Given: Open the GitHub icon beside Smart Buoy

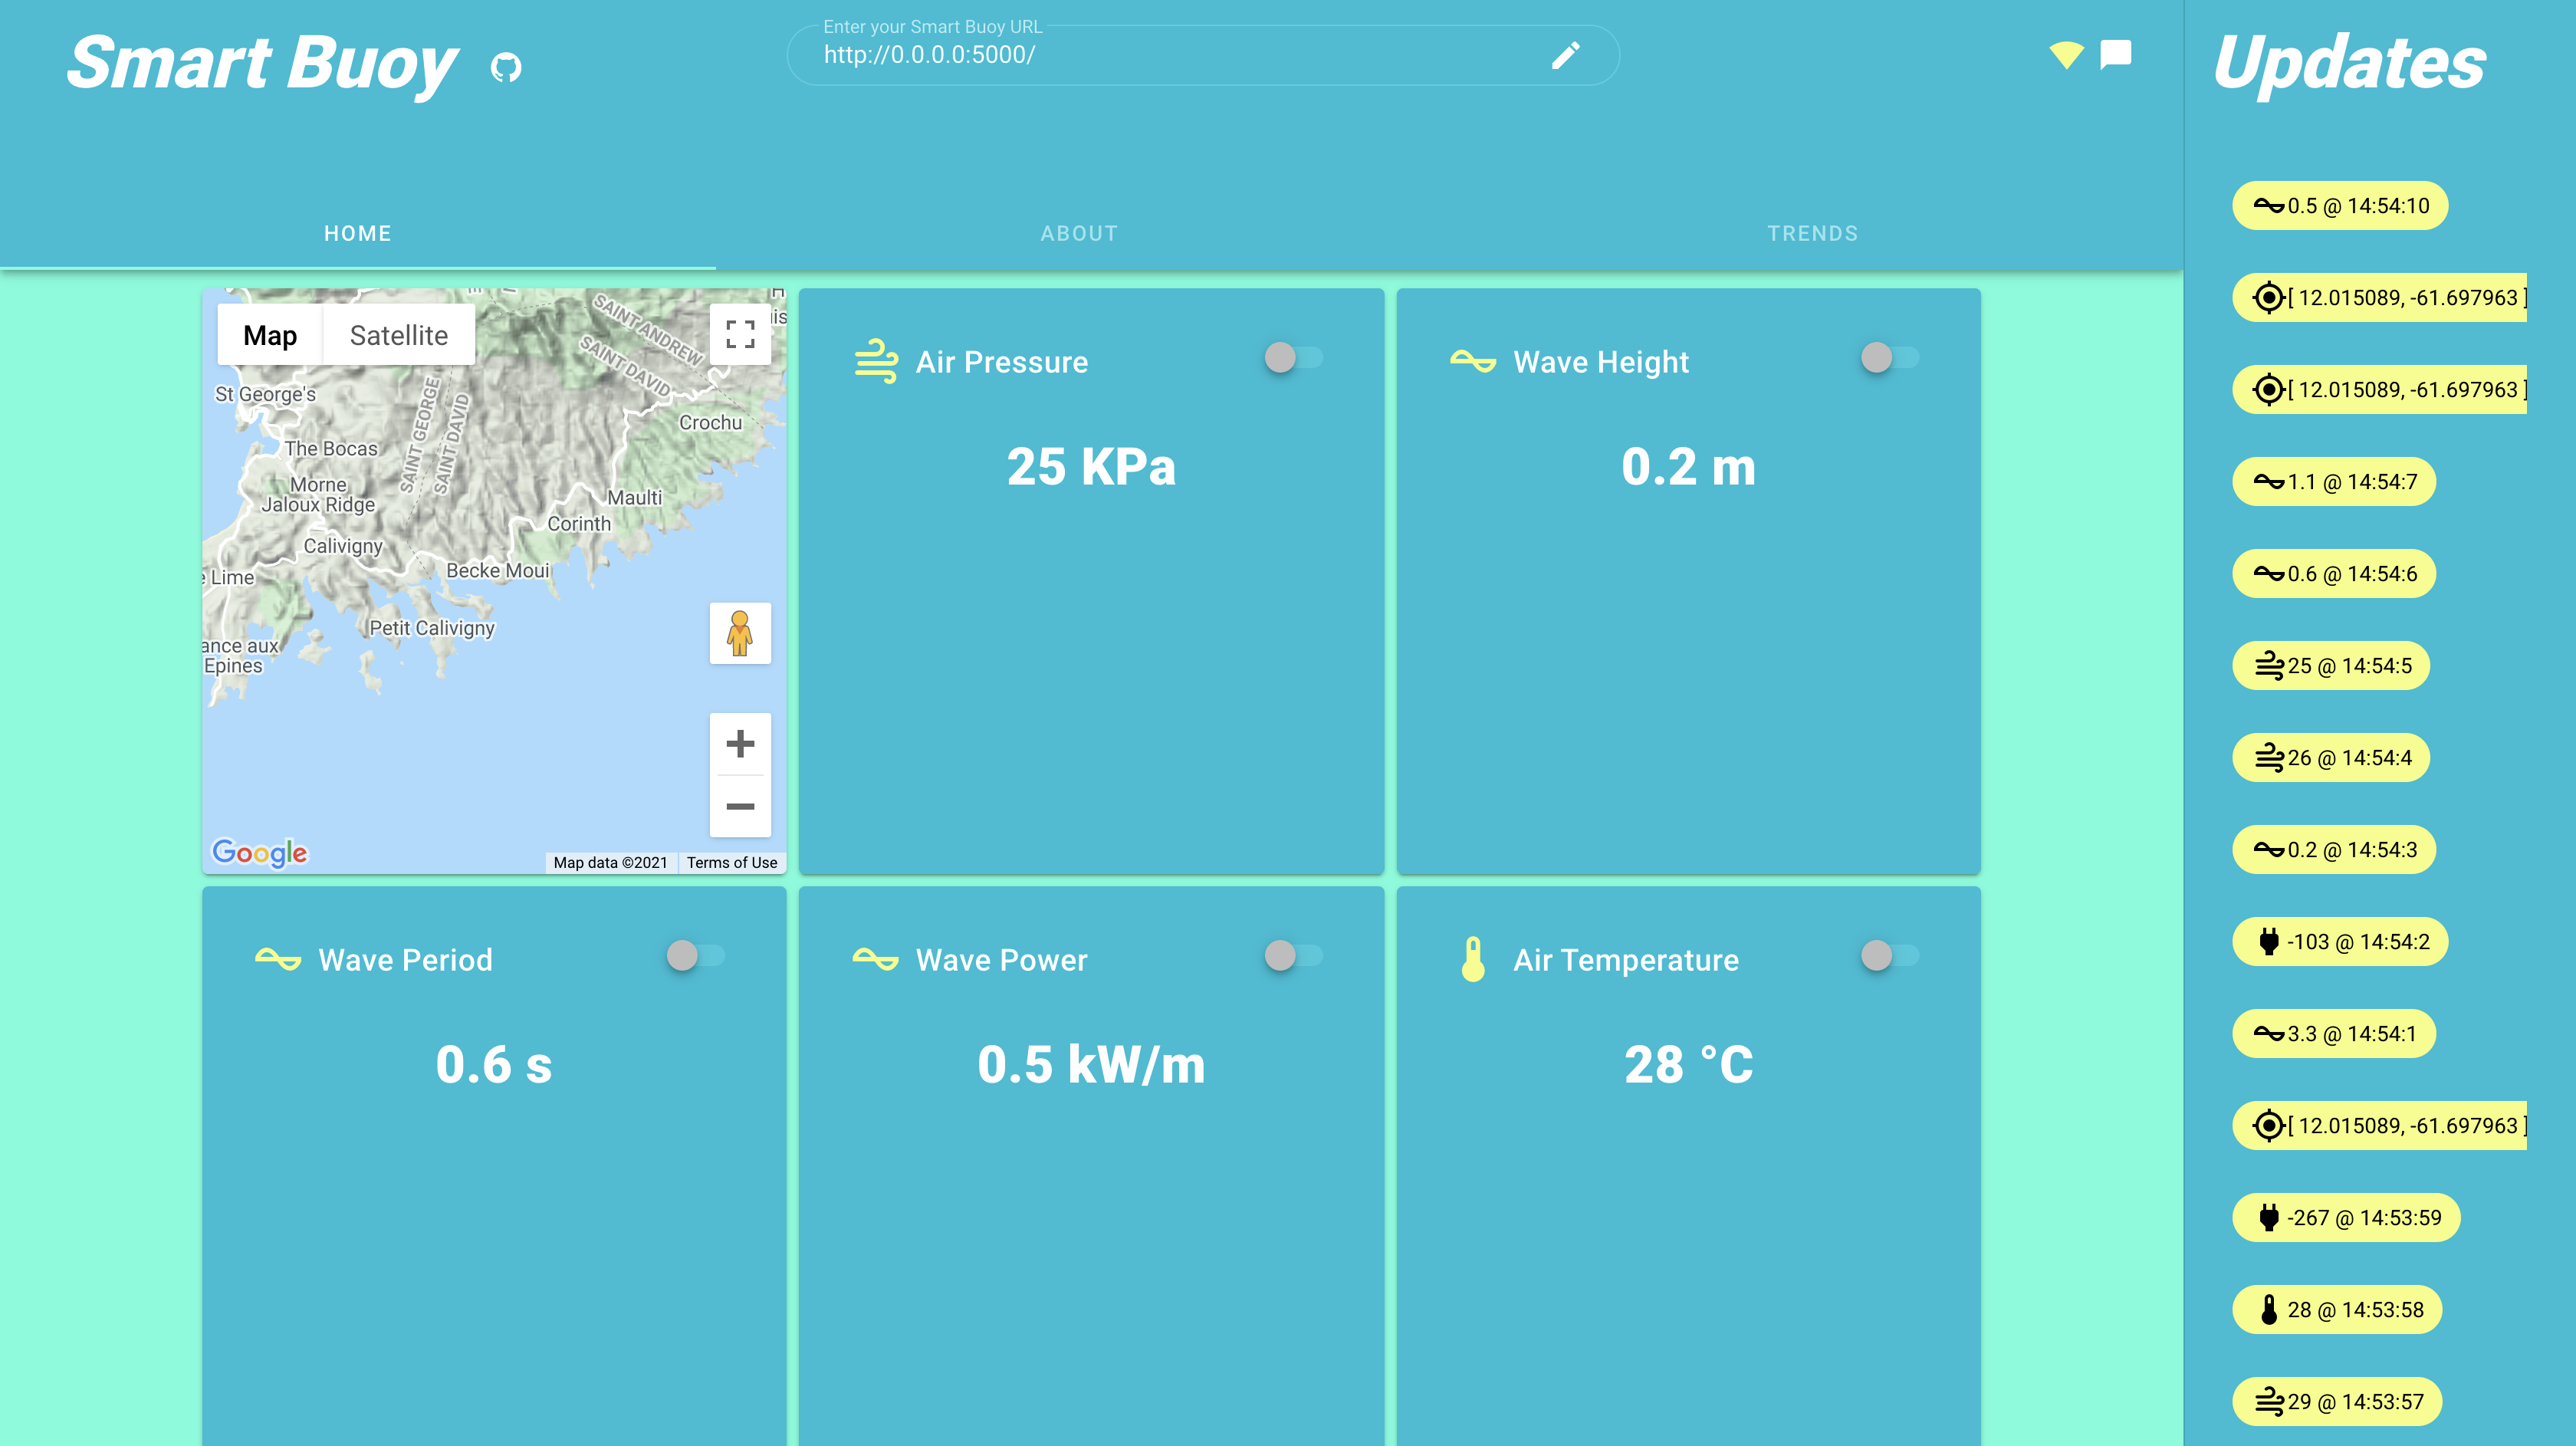Looking at the screenshot, I should [506, 67].
